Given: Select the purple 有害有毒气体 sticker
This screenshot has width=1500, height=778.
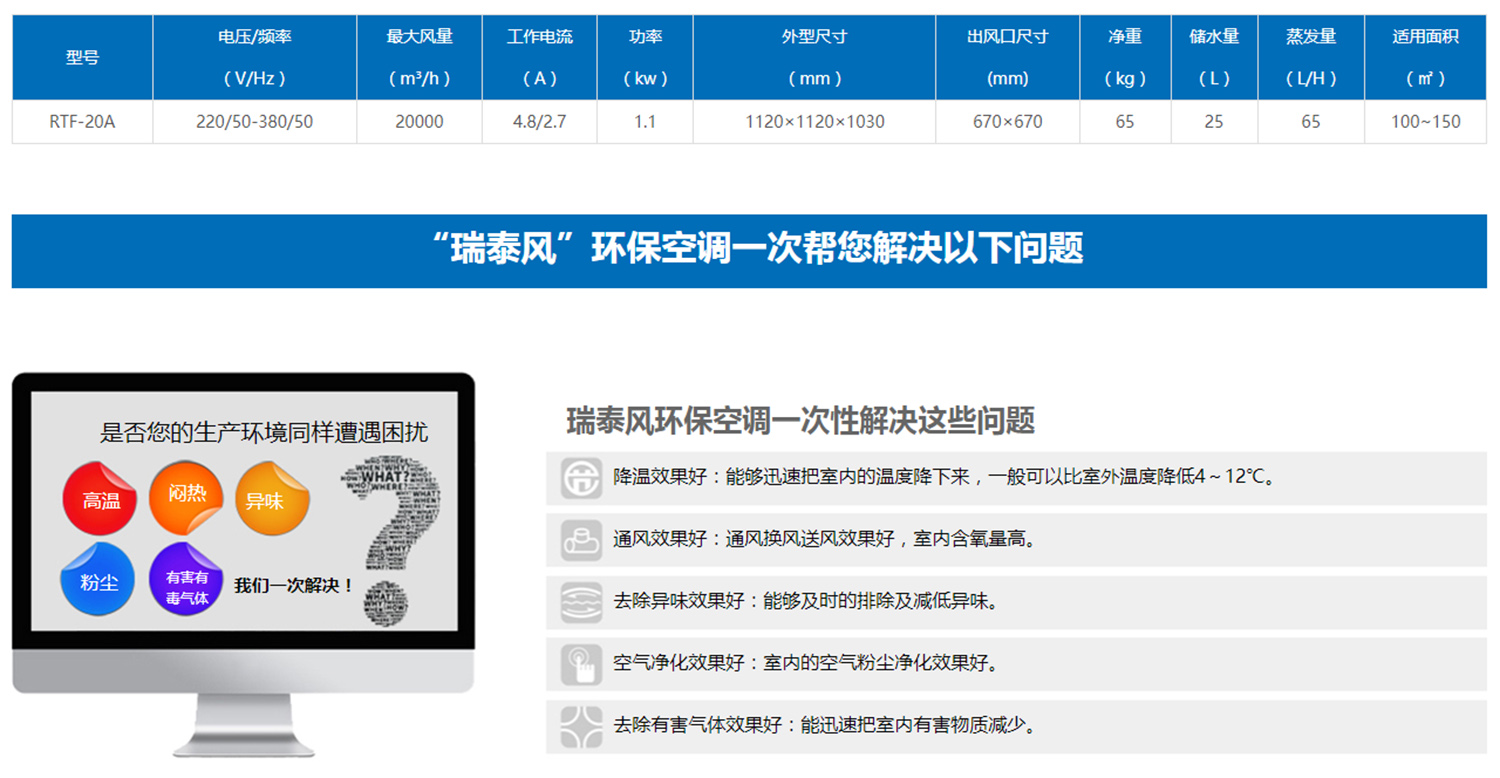Looking at the screenshot, I should pyautogui.click(x=186, y=580).
